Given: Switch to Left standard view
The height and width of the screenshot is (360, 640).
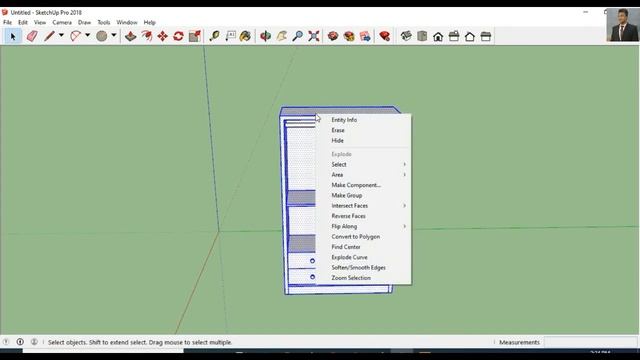Looking at the screenshot, I should (486, 36).
